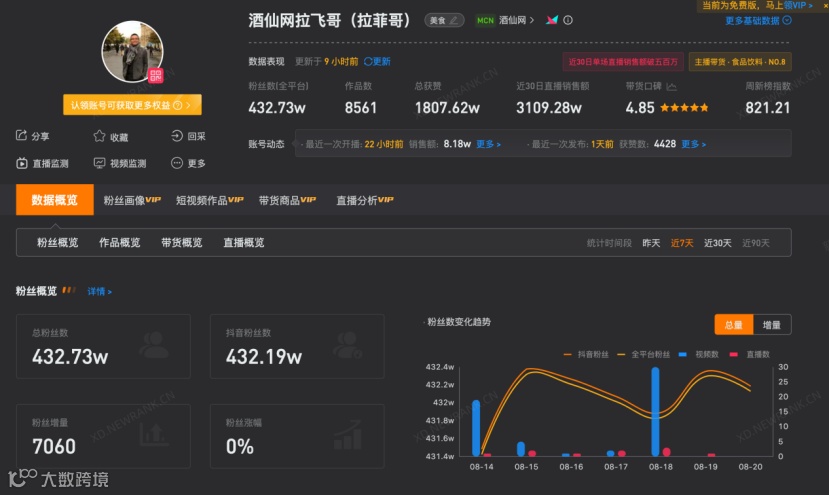Viewport: 829px width, 495px height.
Task: Open video monitoring (视频监测) icon
Action: 99,163
